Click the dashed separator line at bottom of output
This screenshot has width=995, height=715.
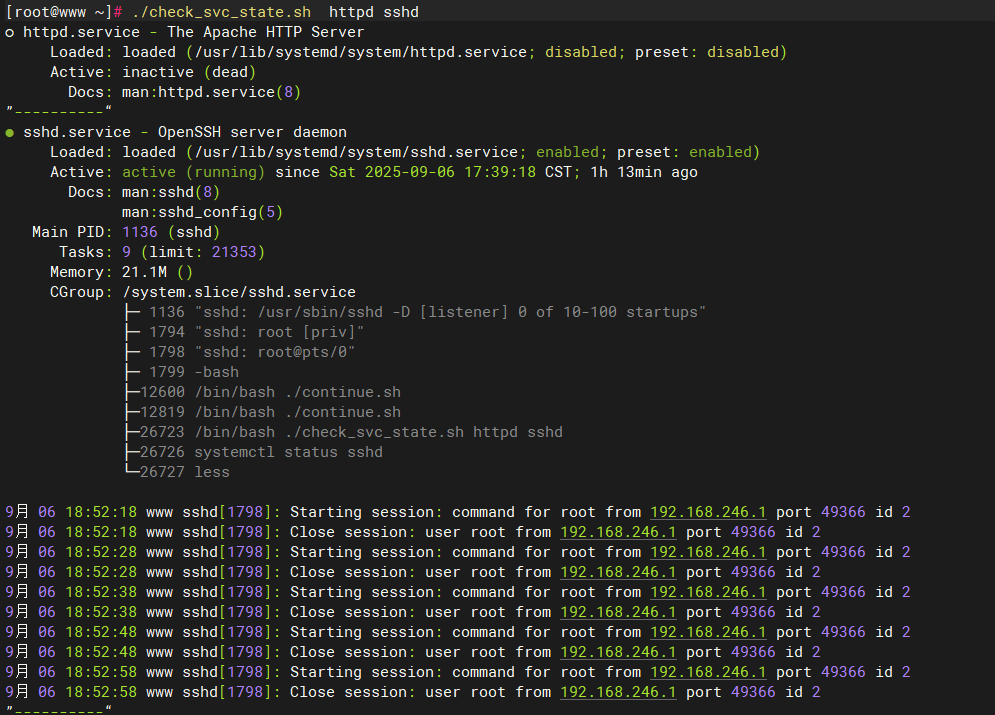click(59, 709)
